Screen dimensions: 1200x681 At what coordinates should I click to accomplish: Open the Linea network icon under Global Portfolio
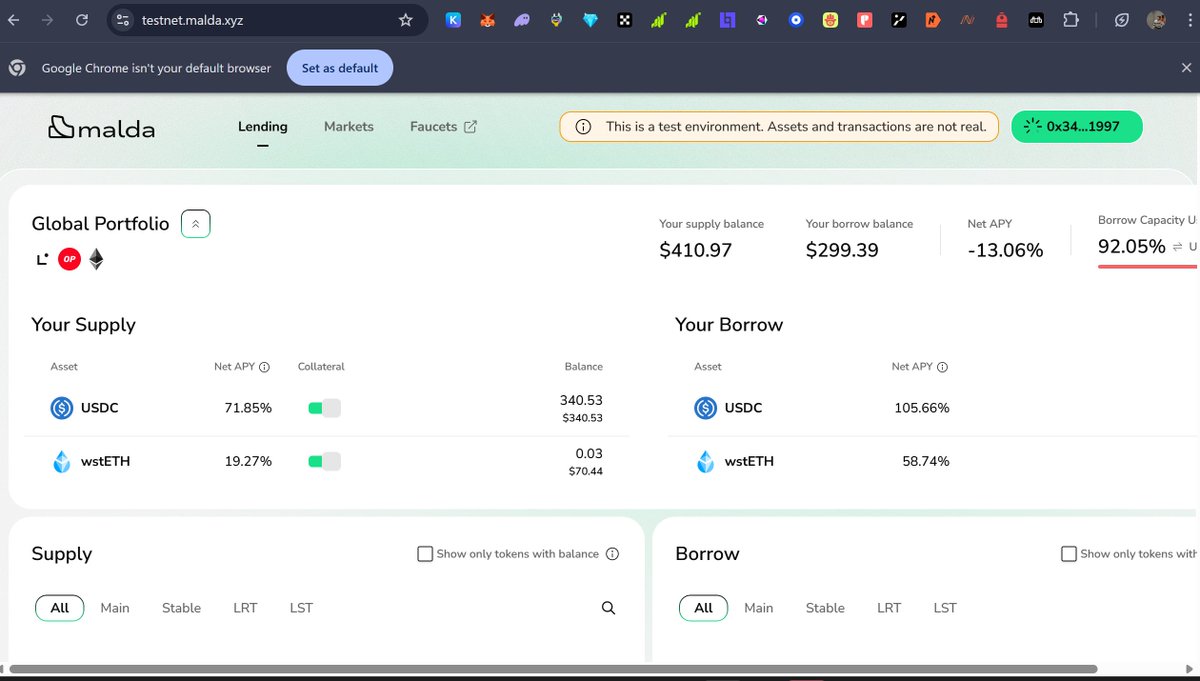[x=42, y=260]
